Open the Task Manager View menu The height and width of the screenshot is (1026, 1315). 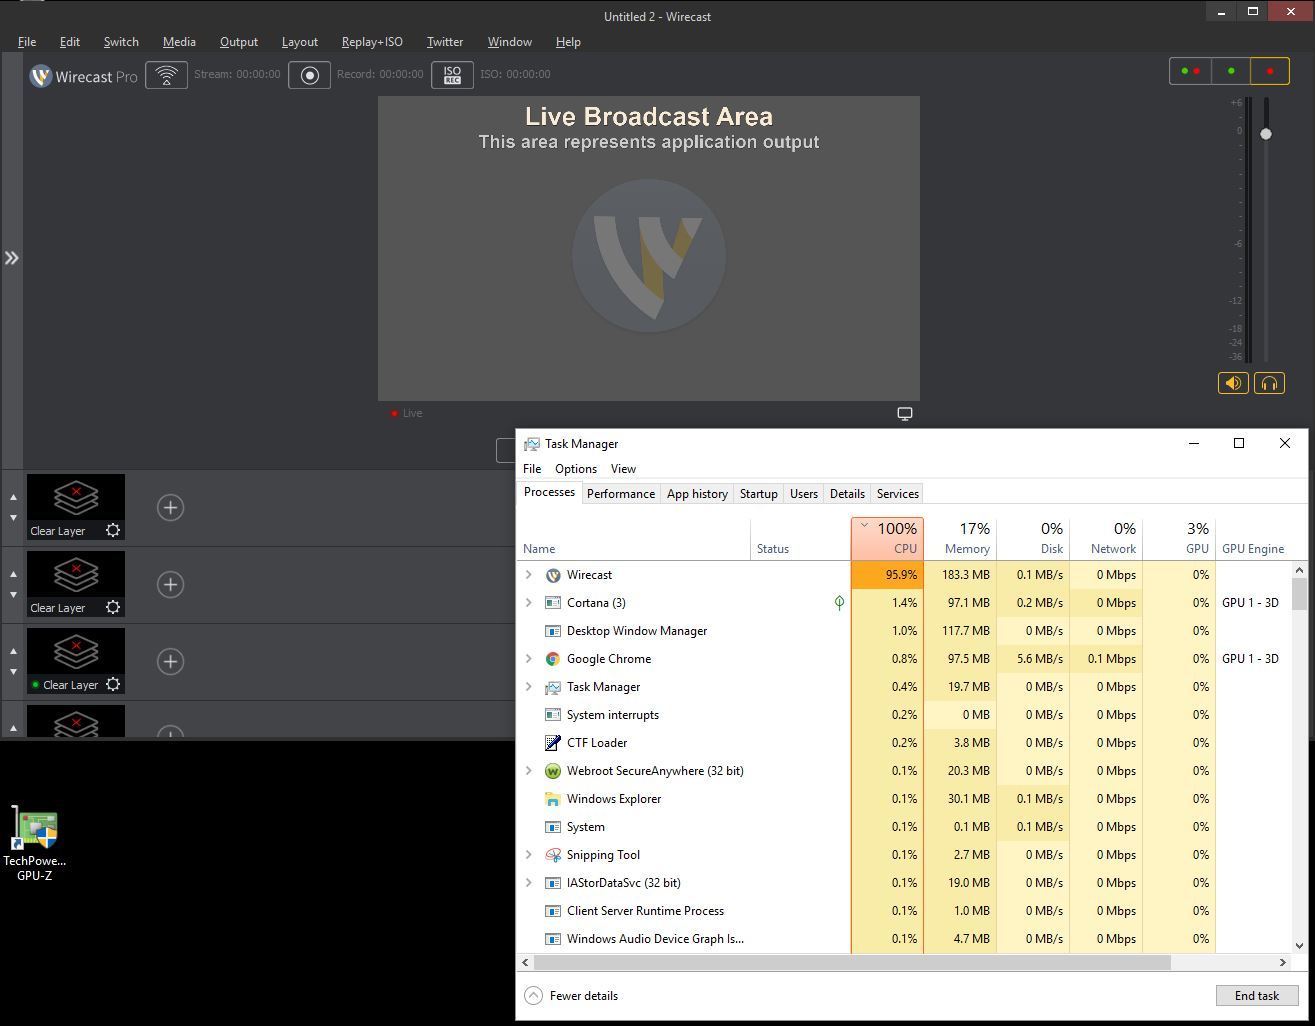point(623,469)
